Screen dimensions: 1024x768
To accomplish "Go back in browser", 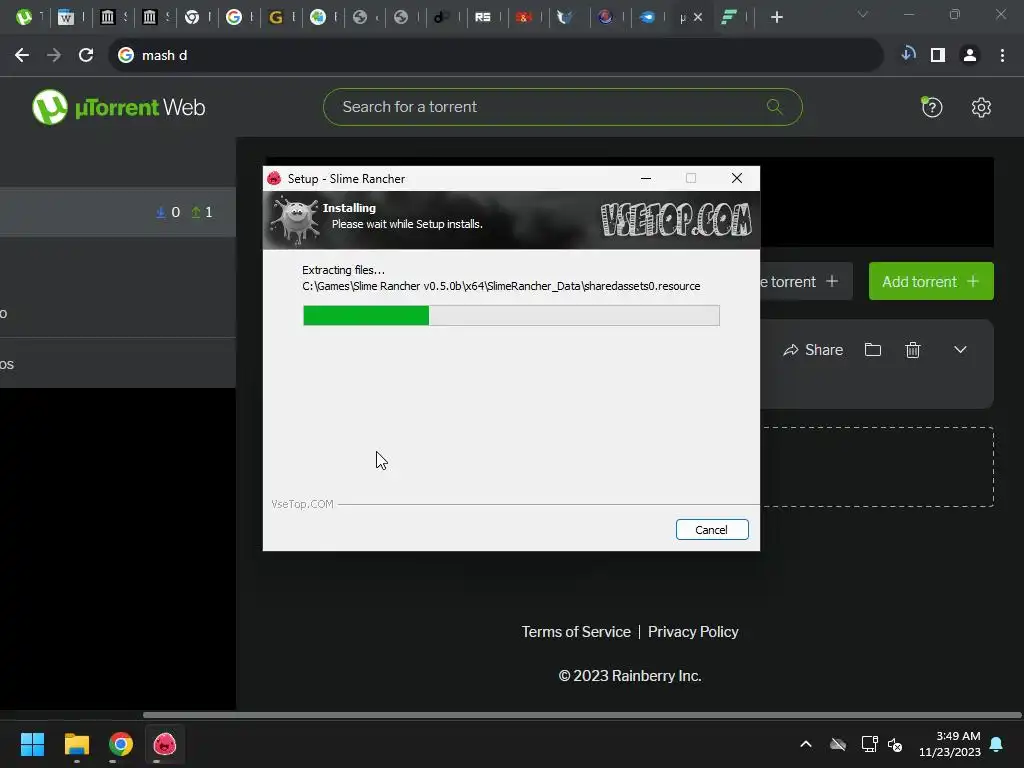I will tap(22, 56).
